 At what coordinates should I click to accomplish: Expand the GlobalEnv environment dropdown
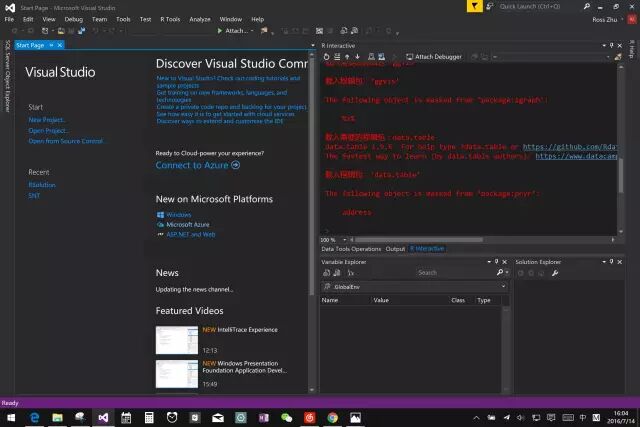tap(503, 287)
